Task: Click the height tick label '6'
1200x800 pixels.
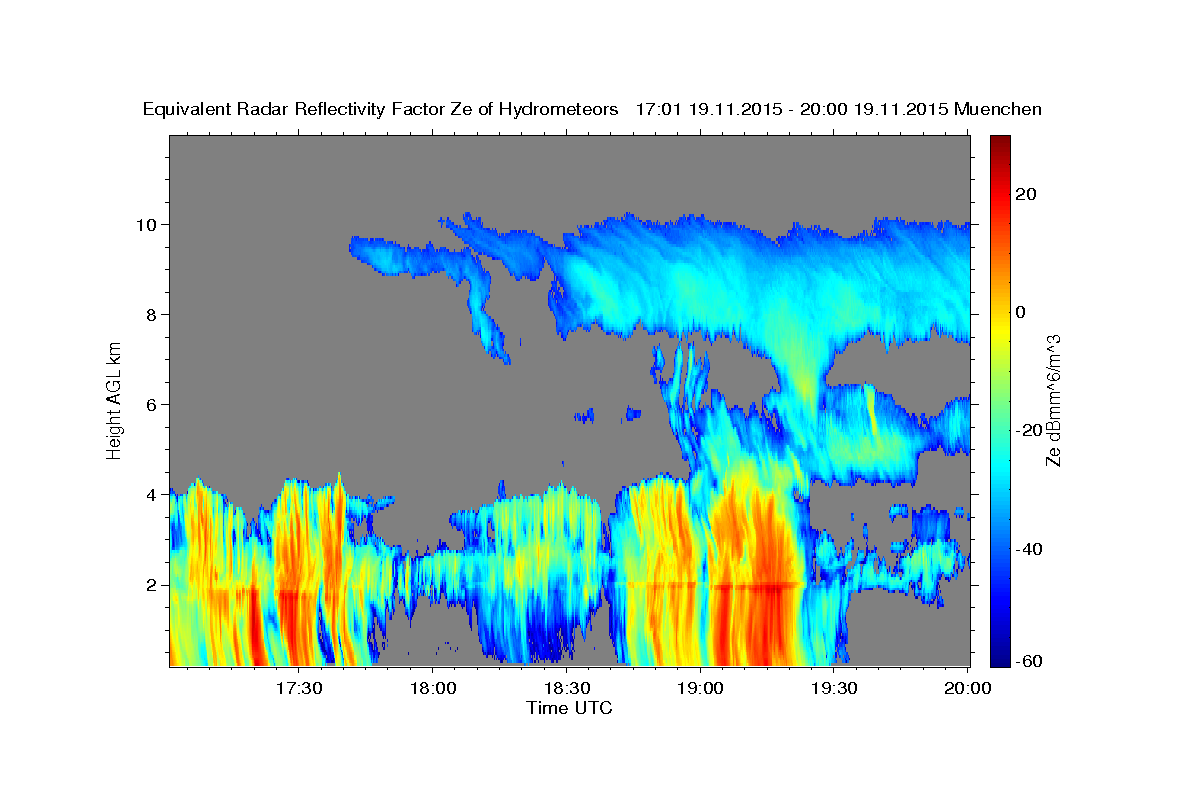Action: coord(154,404)
